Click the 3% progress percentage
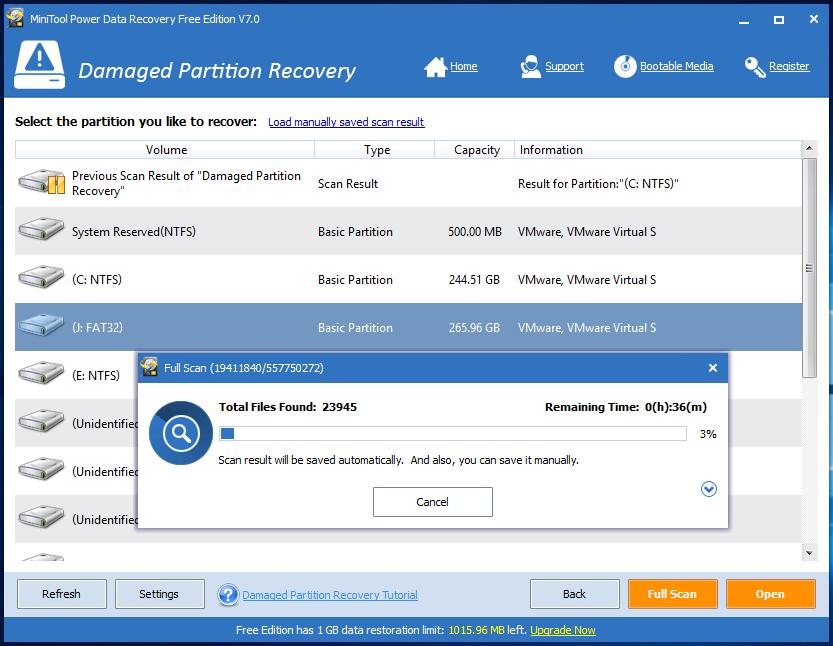Viewport: 833px width, 646px height. pyautogui.click(x=708, y=434)
